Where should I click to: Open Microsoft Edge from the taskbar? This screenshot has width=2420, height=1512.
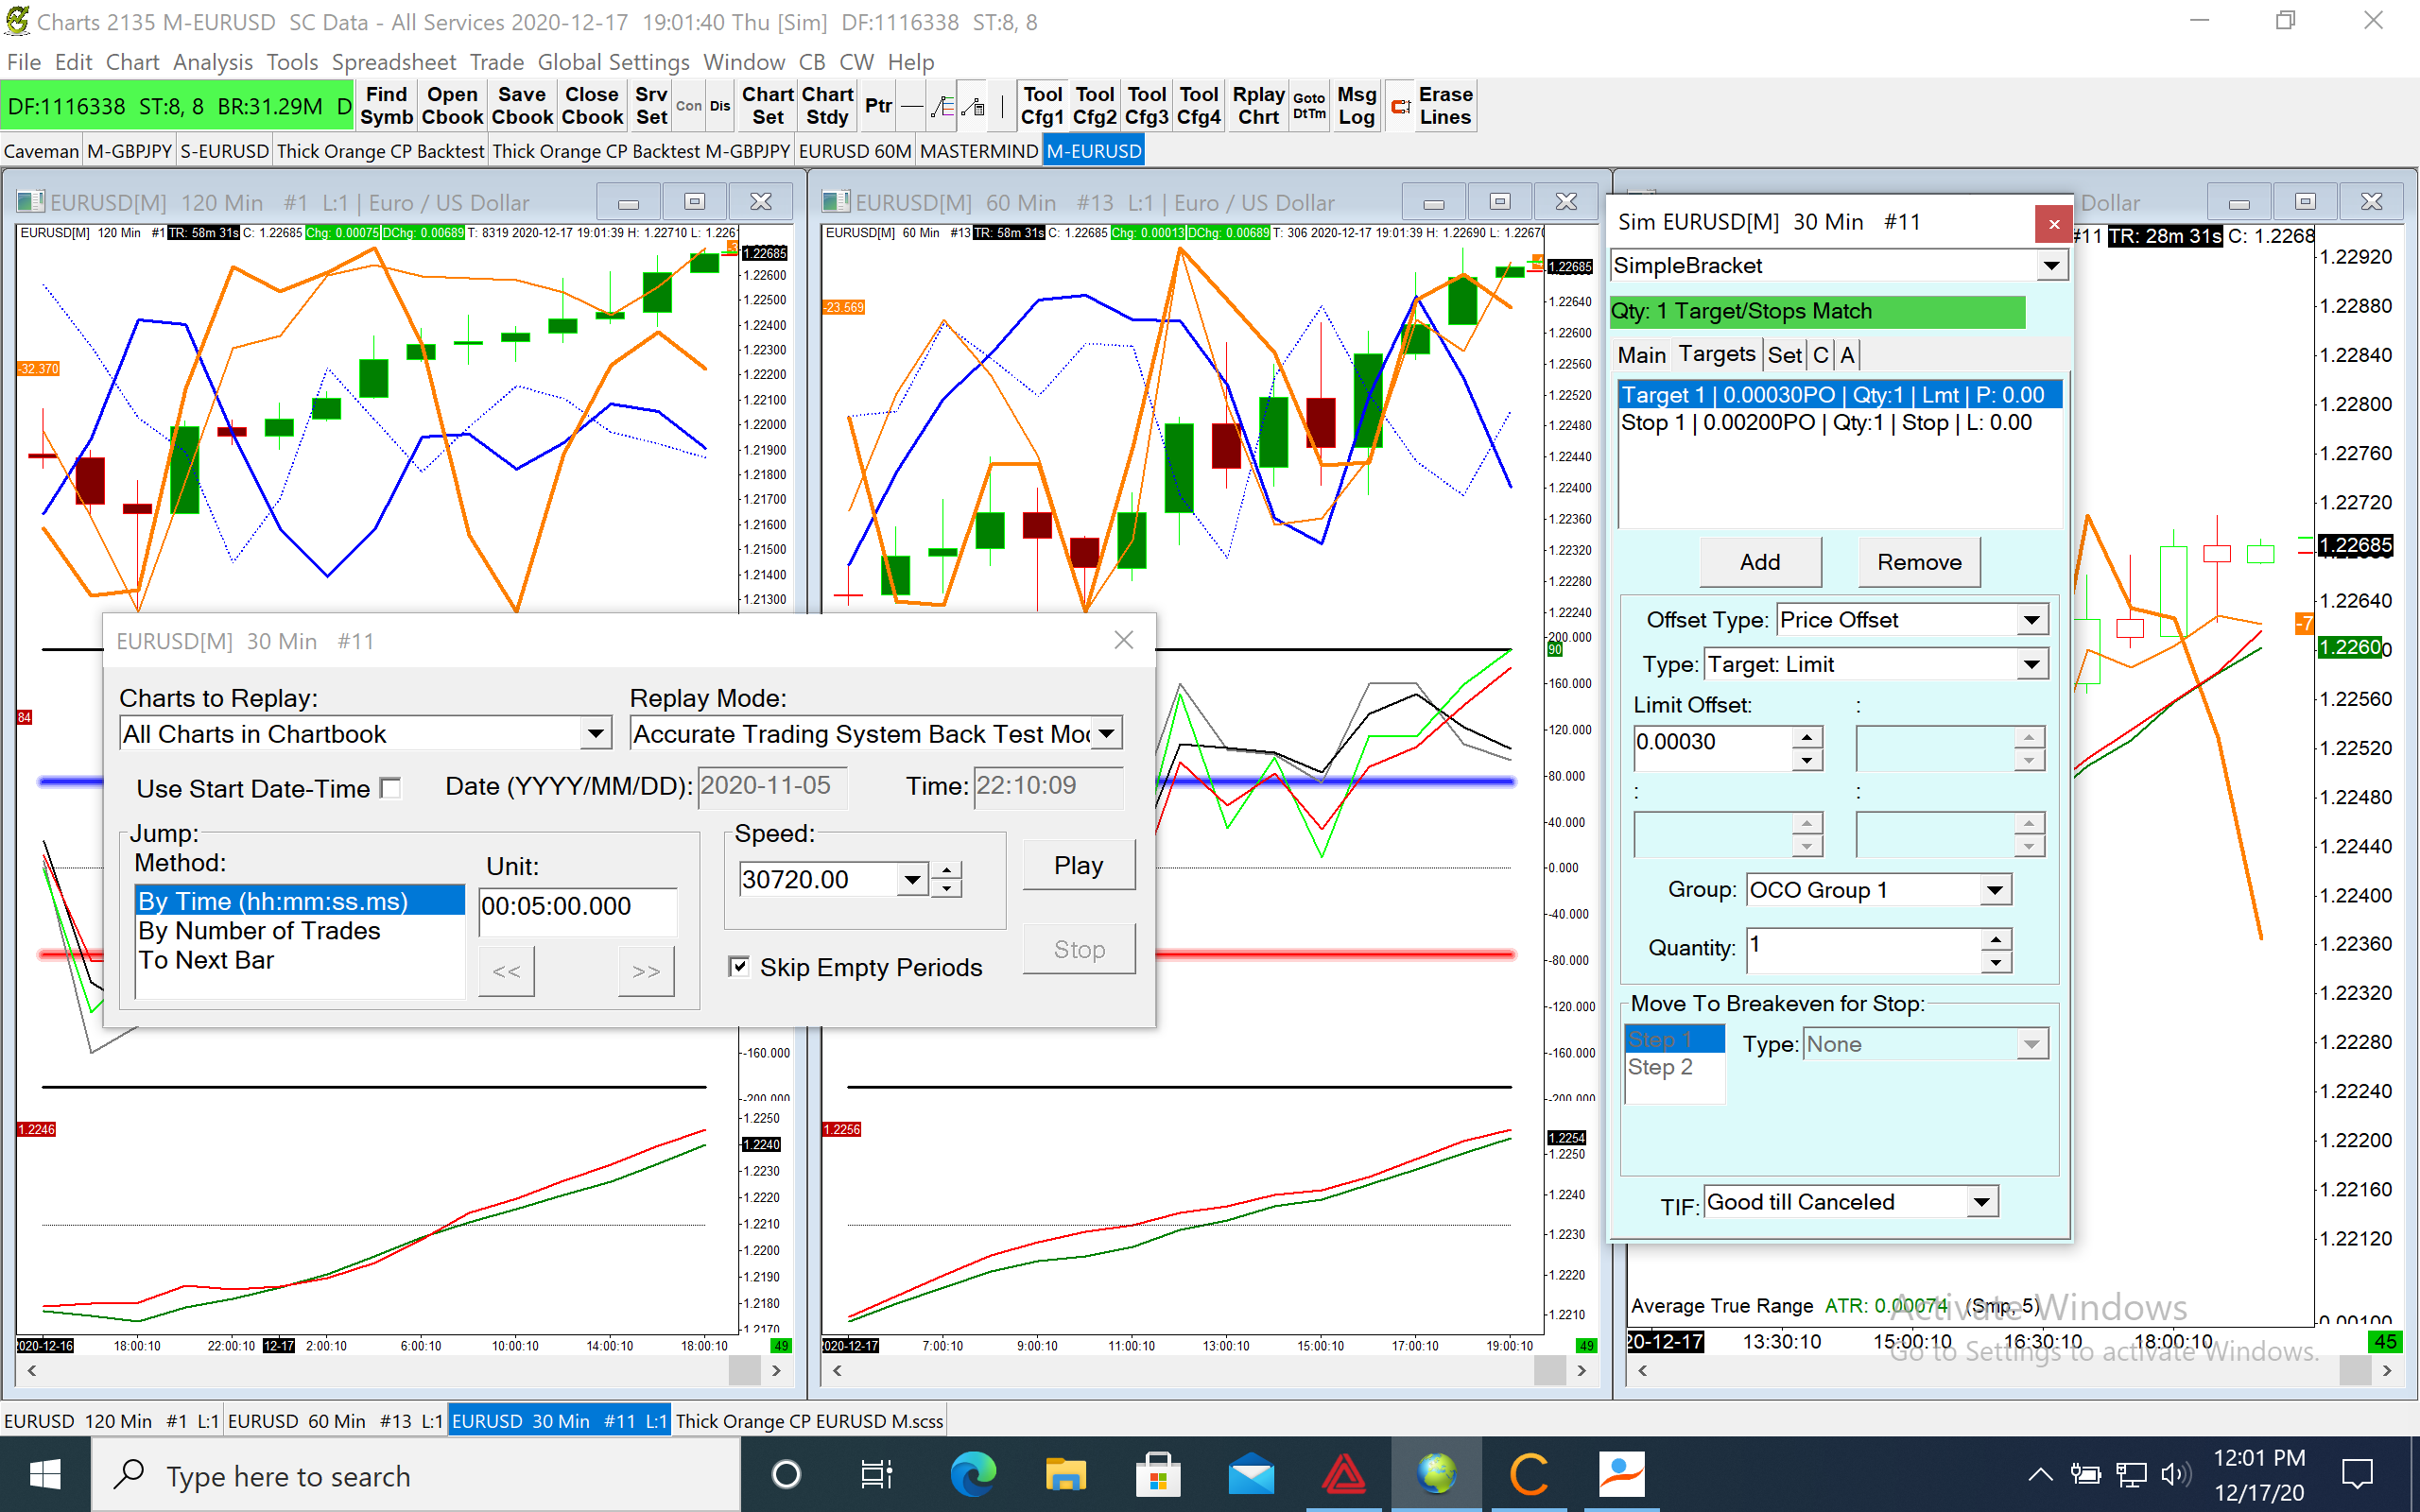(972, 1474)
